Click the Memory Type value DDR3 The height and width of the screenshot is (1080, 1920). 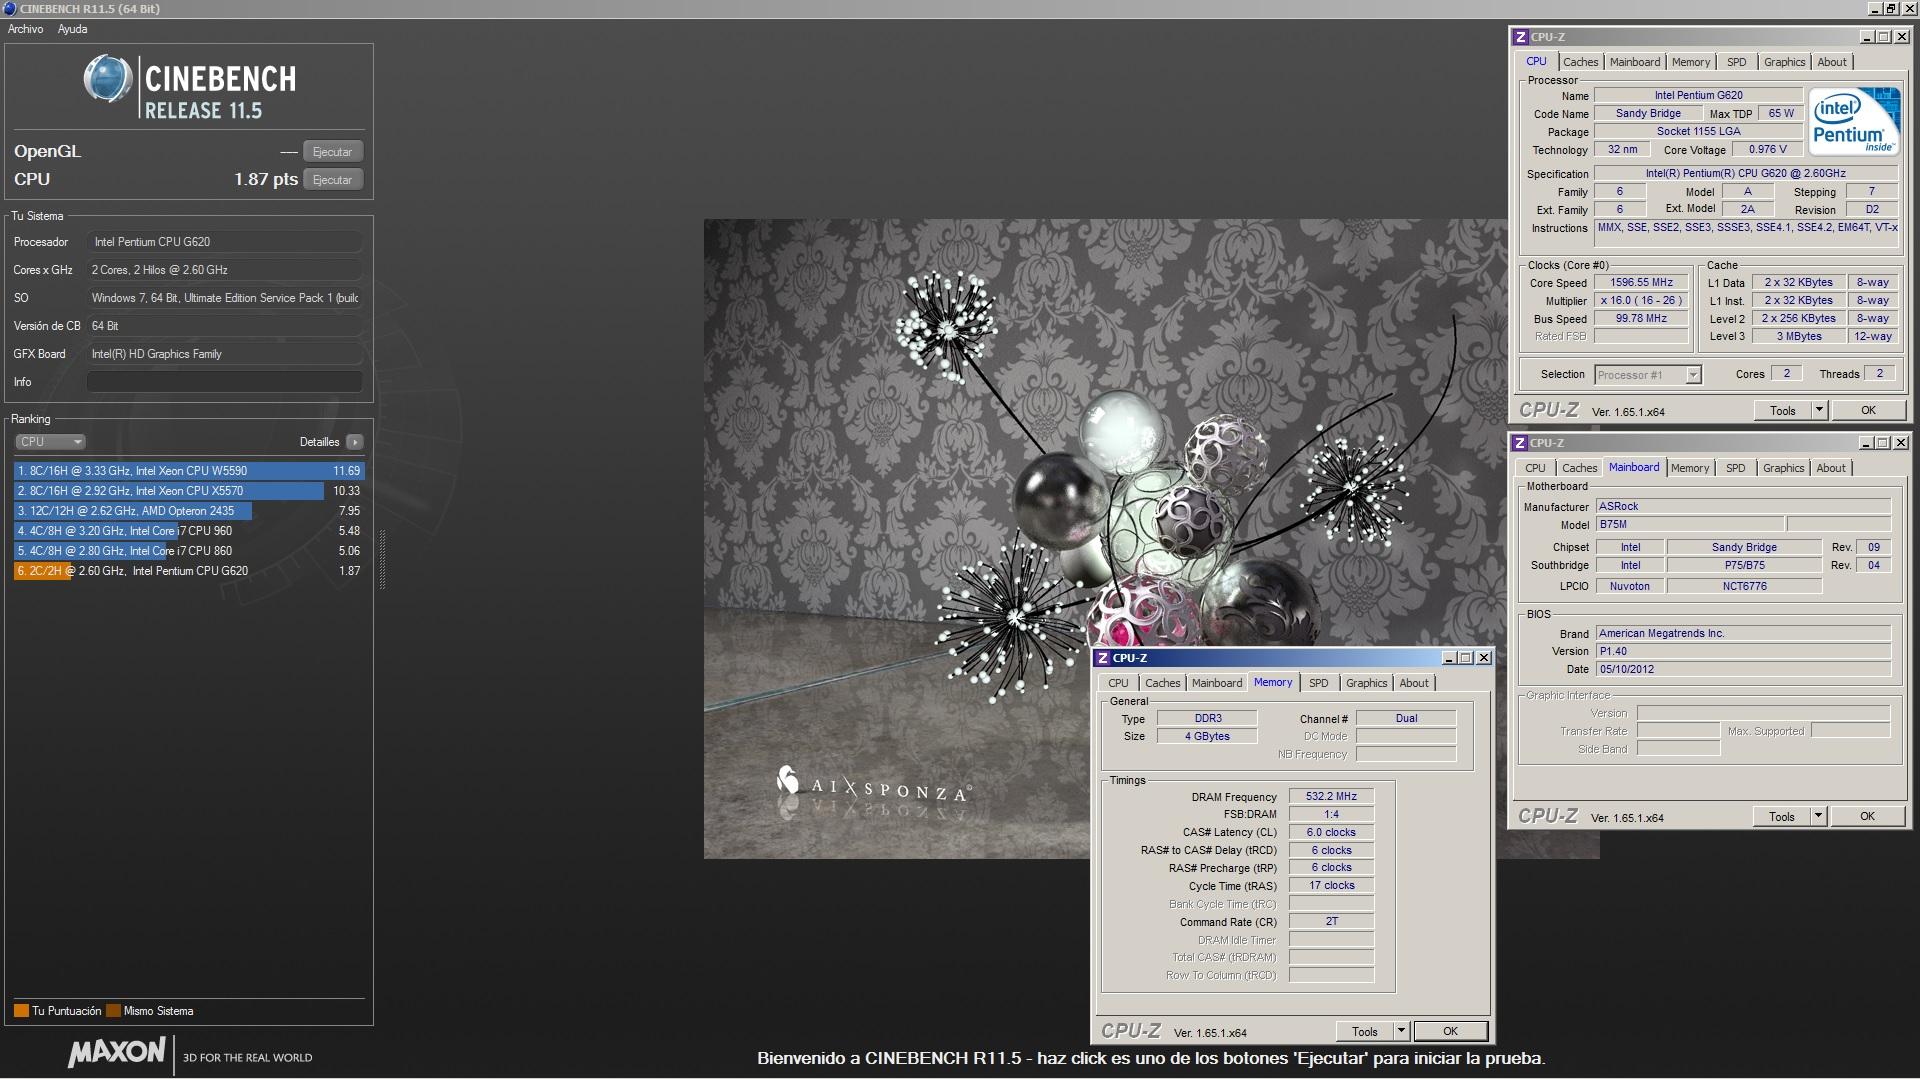(x=1207, y=719)
